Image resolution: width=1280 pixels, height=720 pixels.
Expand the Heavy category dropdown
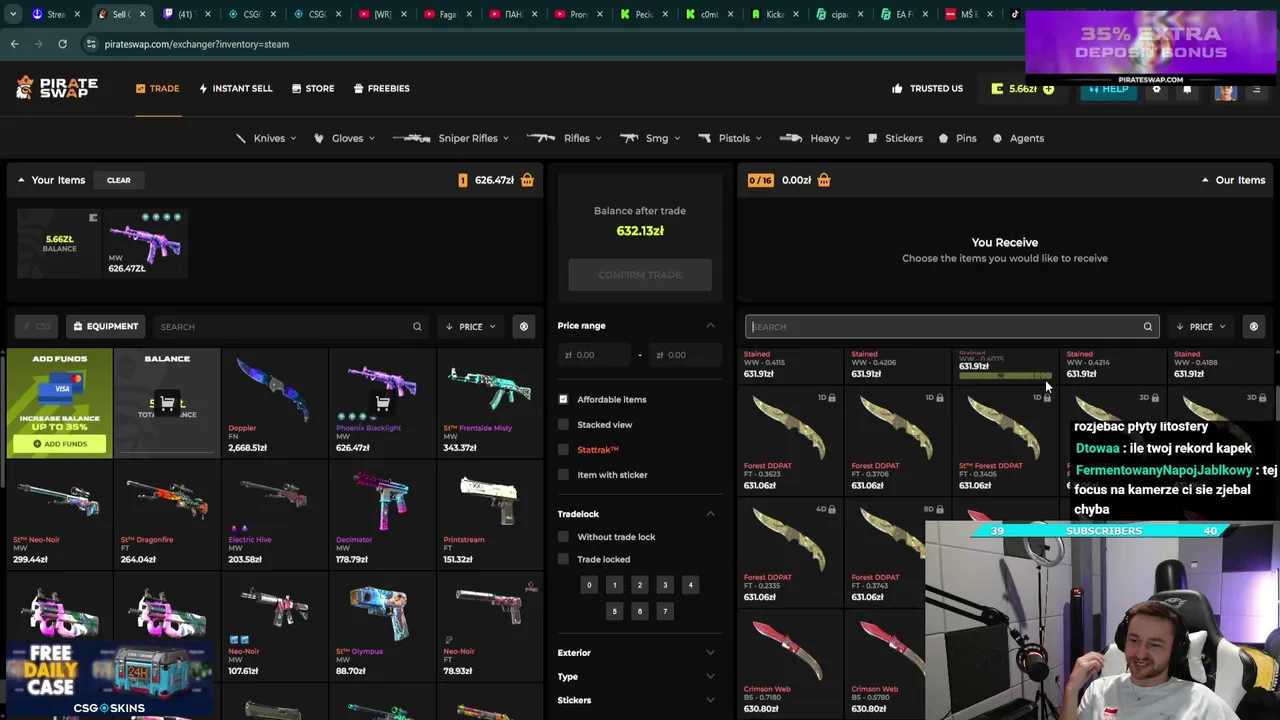[x=816, y=138]
